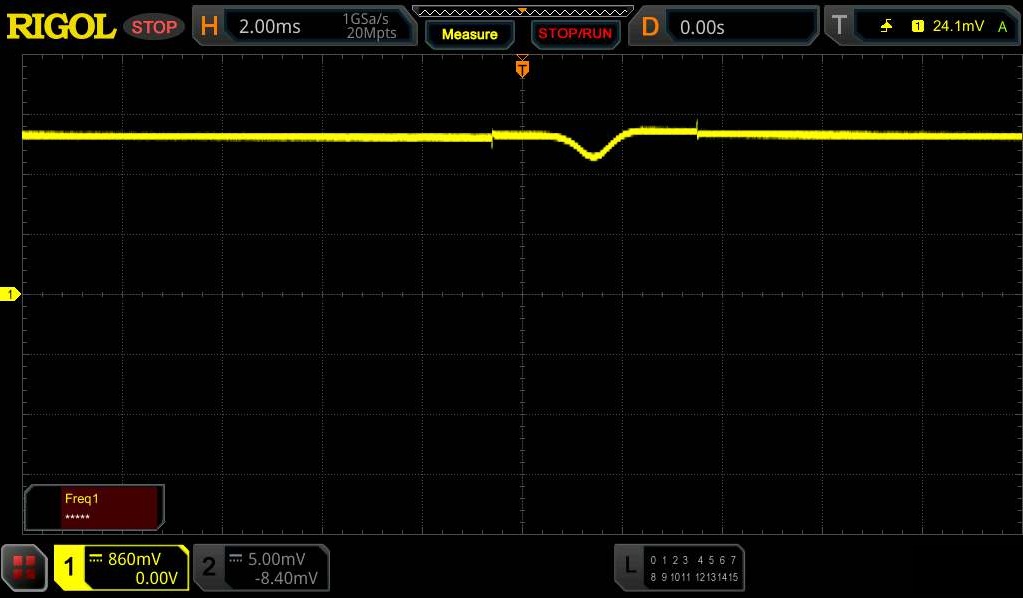
Task: Click the trigger source channel 1 badge
Action: click(917, 26)
